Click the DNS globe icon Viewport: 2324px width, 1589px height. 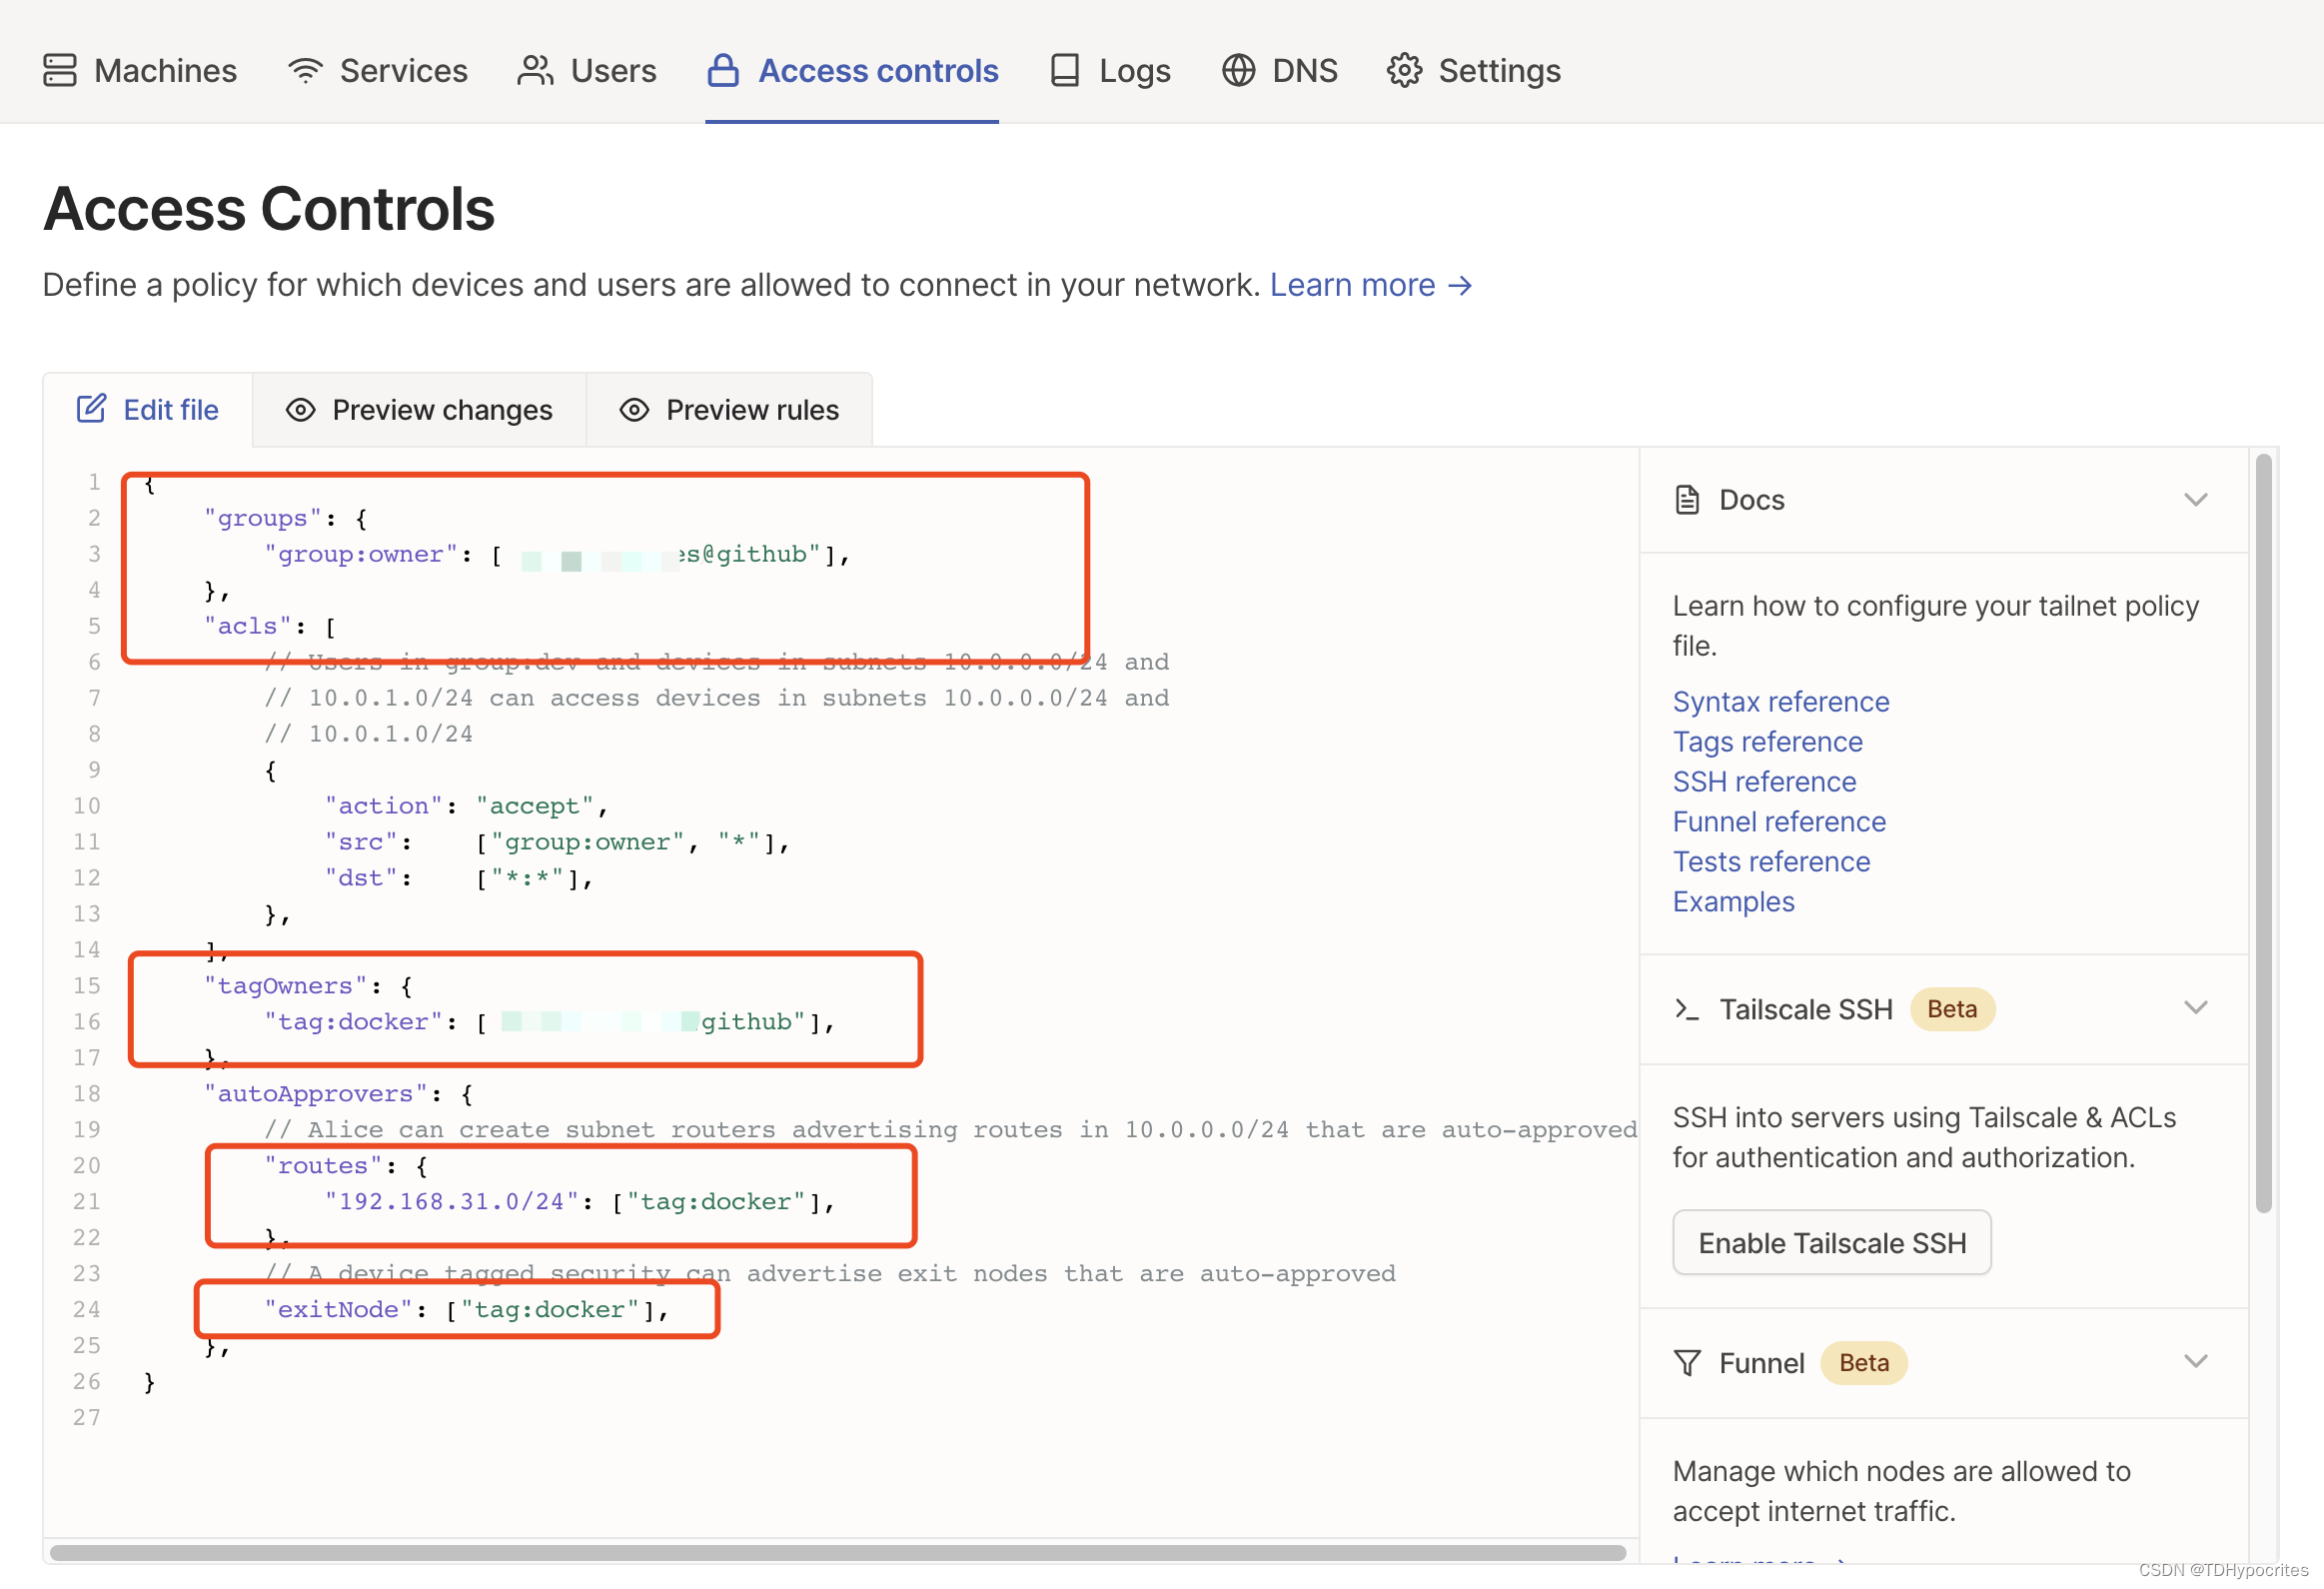tap(1238, 70)
